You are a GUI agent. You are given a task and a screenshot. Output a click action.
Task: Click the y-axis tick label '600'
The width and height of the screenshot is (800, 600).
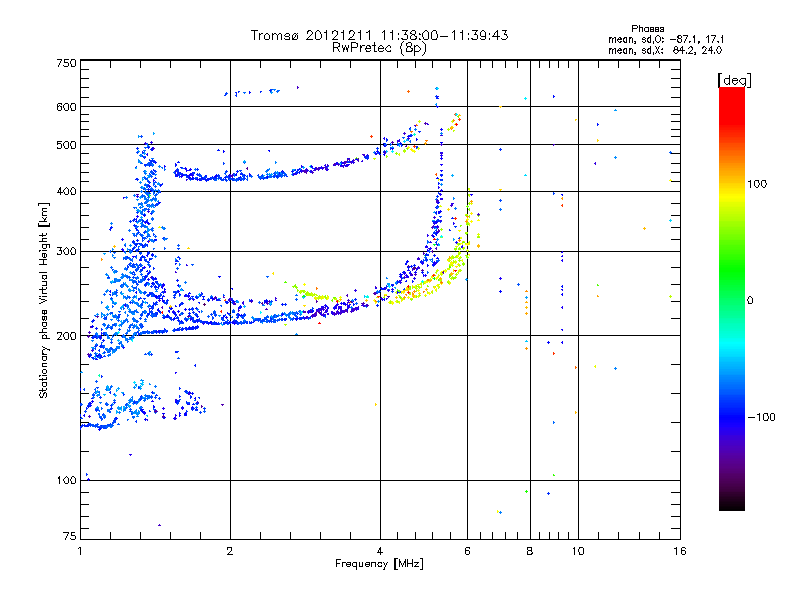66,107
